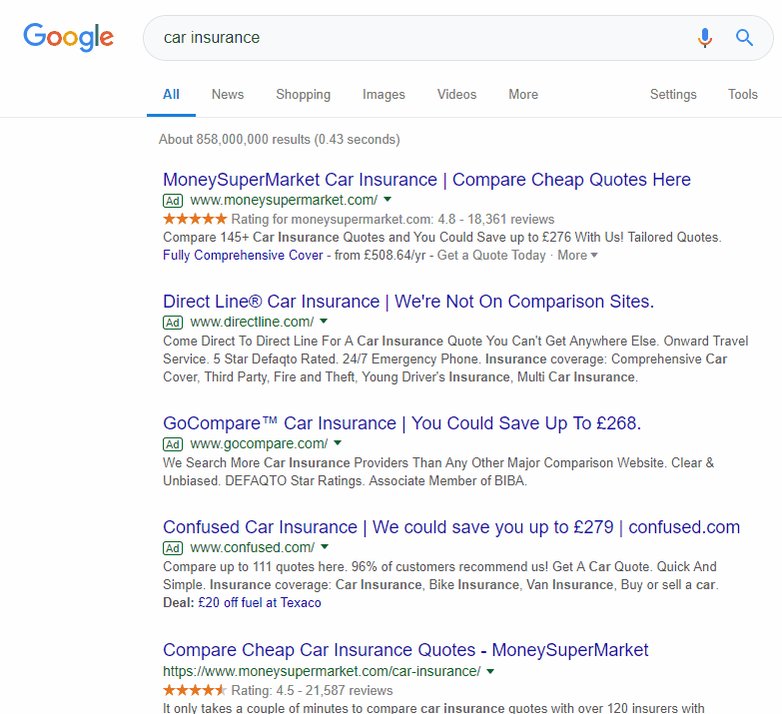This screenshot has width=782, height=714.
Task: Click the Ad badge beside directline.com
Action: click(173, 322)
